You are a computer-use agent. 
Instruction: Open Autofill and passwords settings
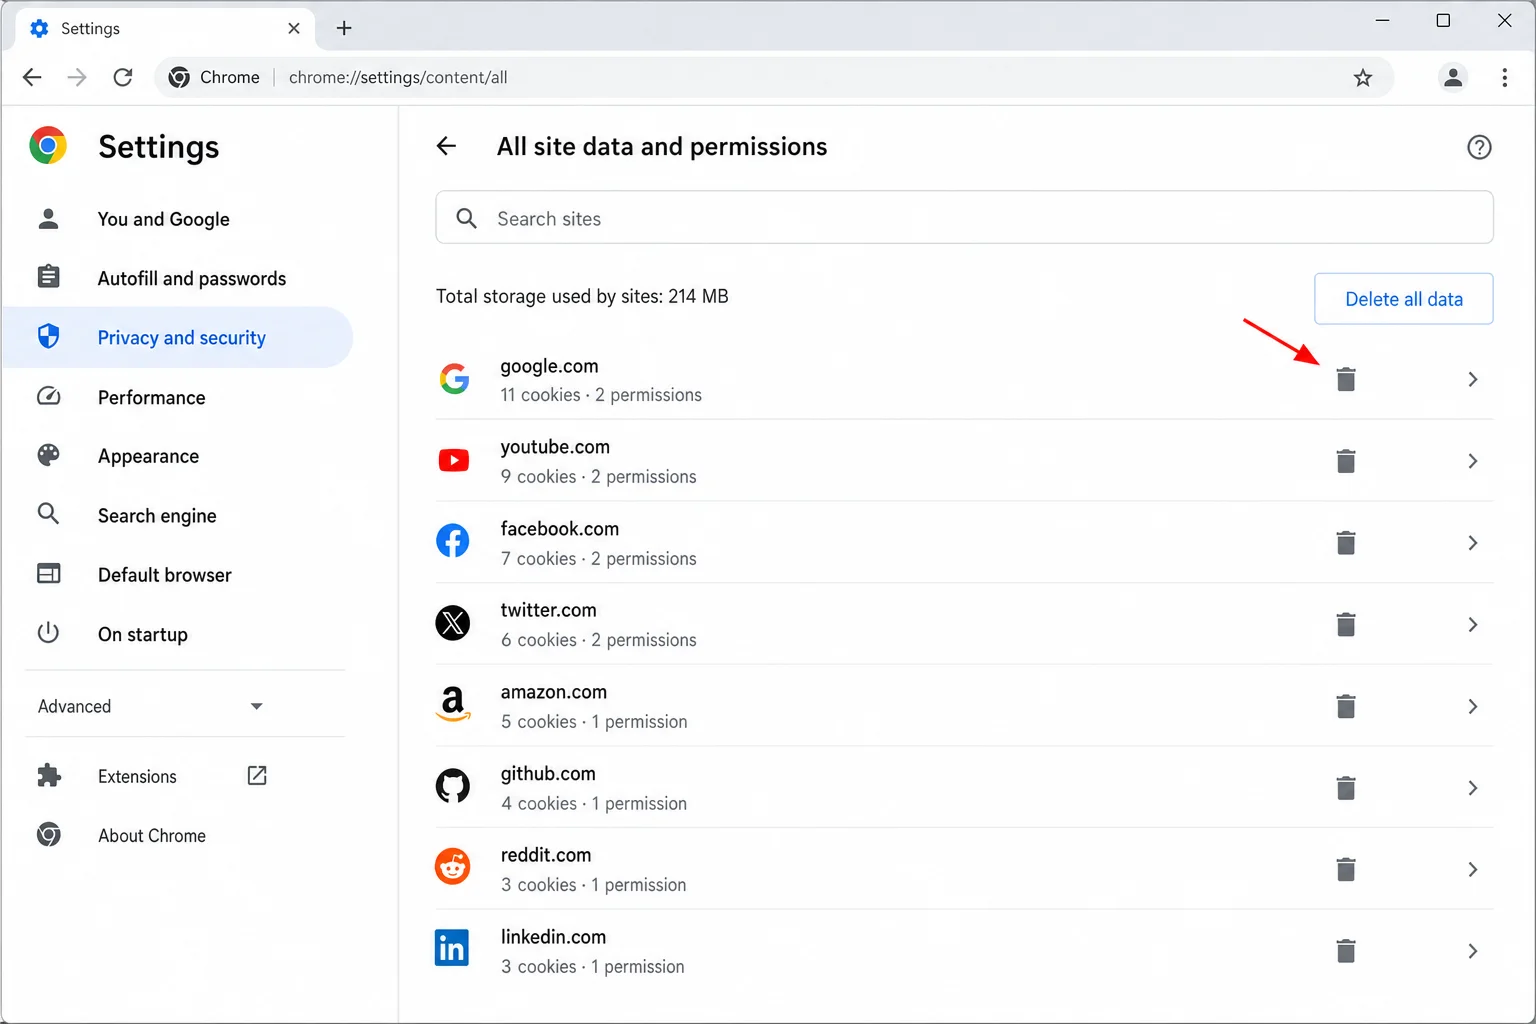tap(178, 278)
